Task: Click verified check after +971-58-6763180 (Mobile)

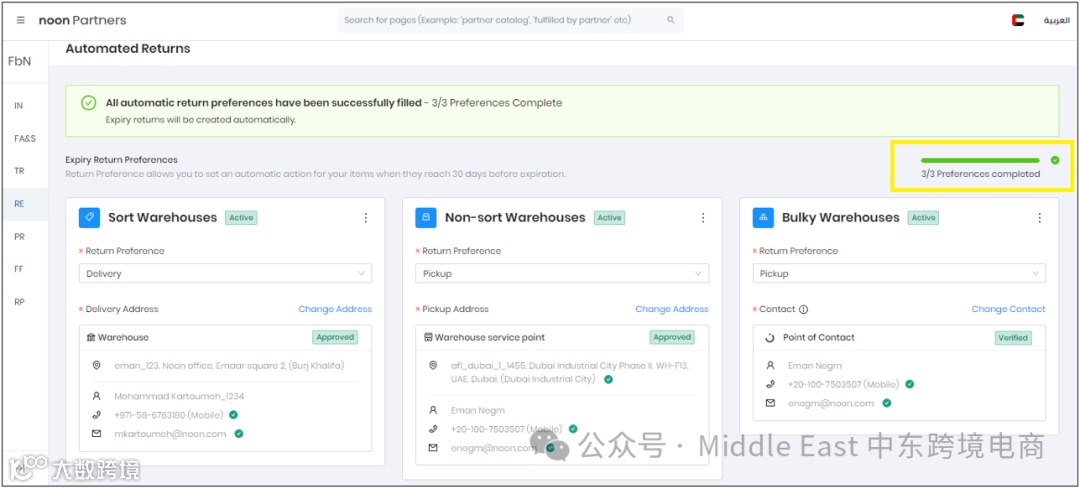Action: coord(233,415)
